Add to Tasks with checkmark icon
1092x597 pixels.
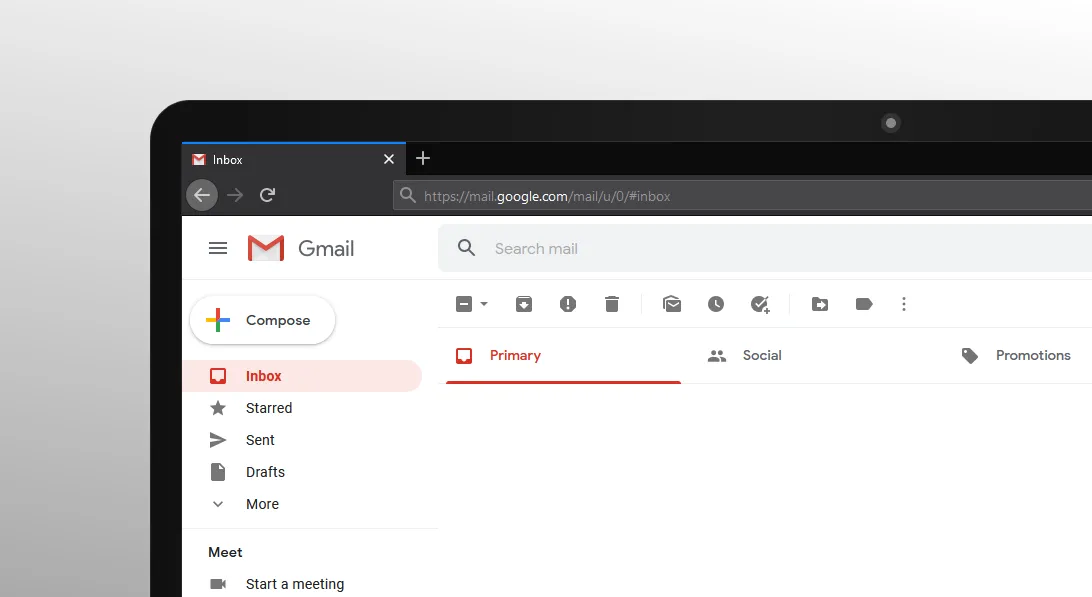click(x=760, y=304)
